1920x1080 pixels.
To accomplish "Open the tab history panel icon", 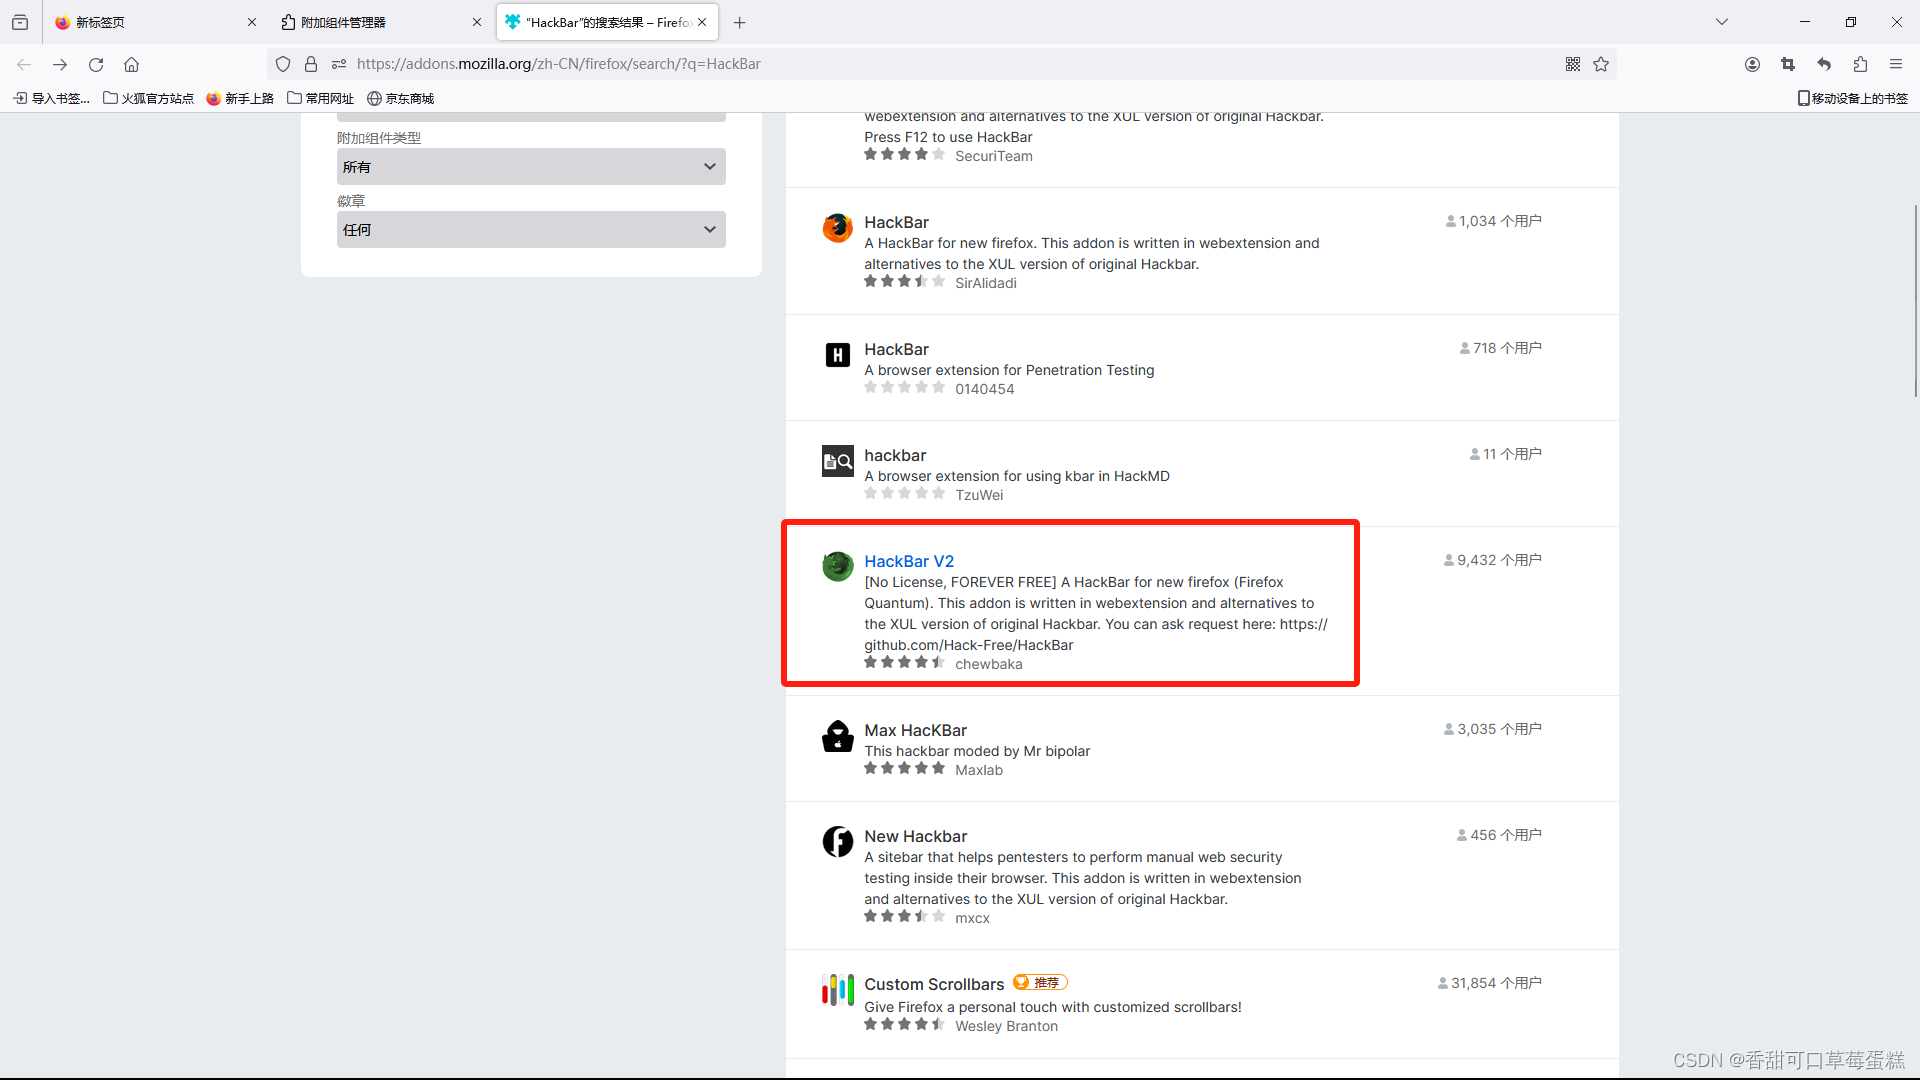I will coord(20,22).
